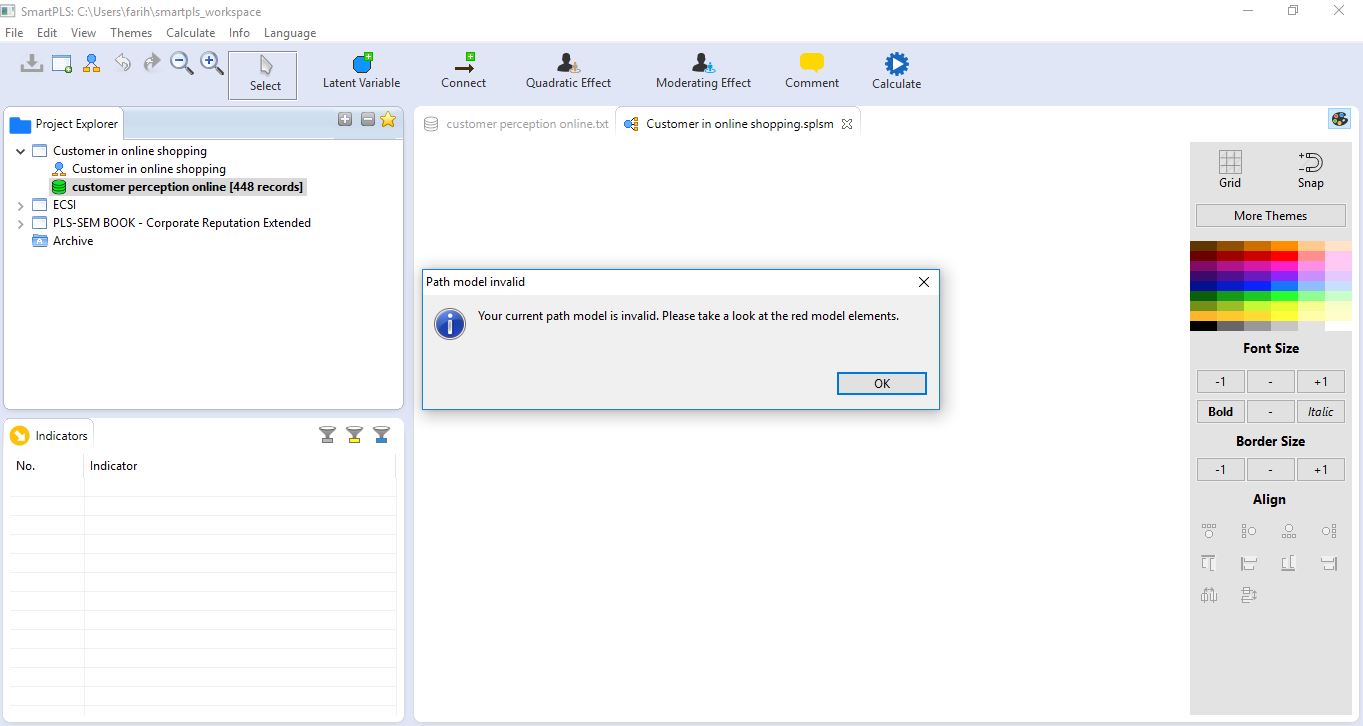The width and height of the screenshot is (1363, 726).
Task: Click the undo arrow icon
Action: (122, 63)
